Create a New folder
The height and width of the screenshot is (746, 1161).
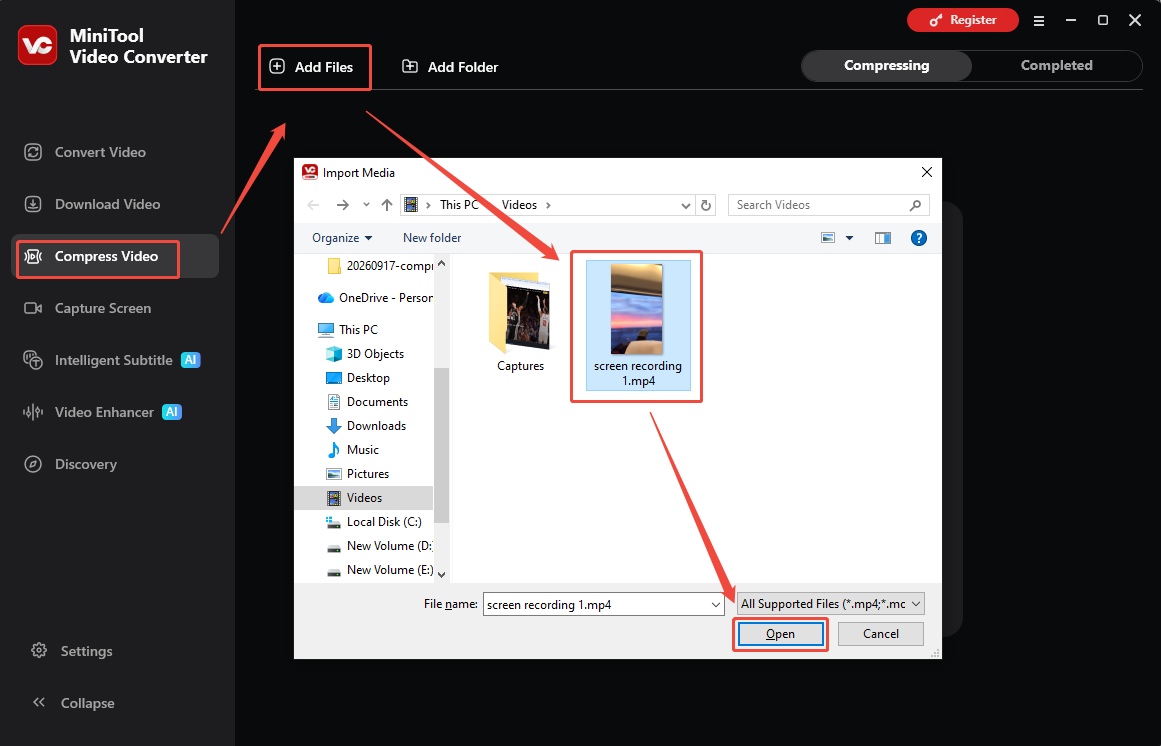[432, 238]
